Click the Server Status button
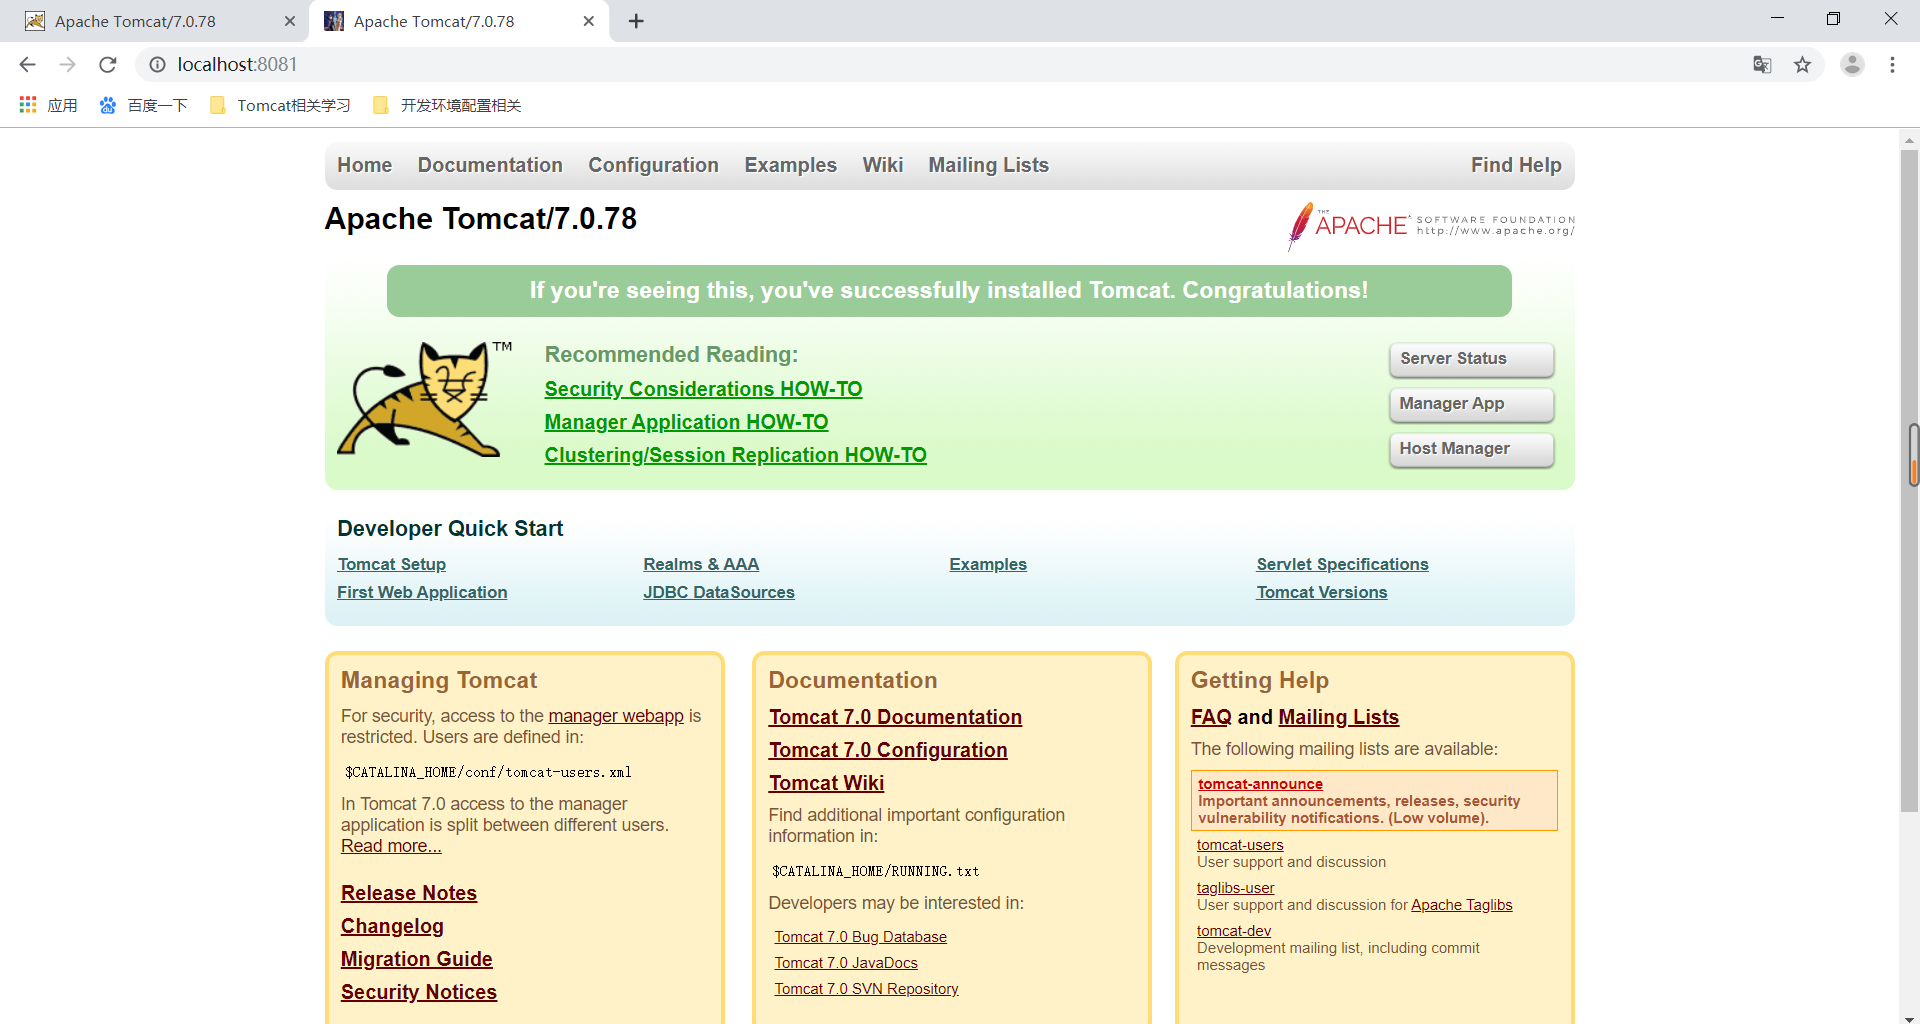 1471,359
